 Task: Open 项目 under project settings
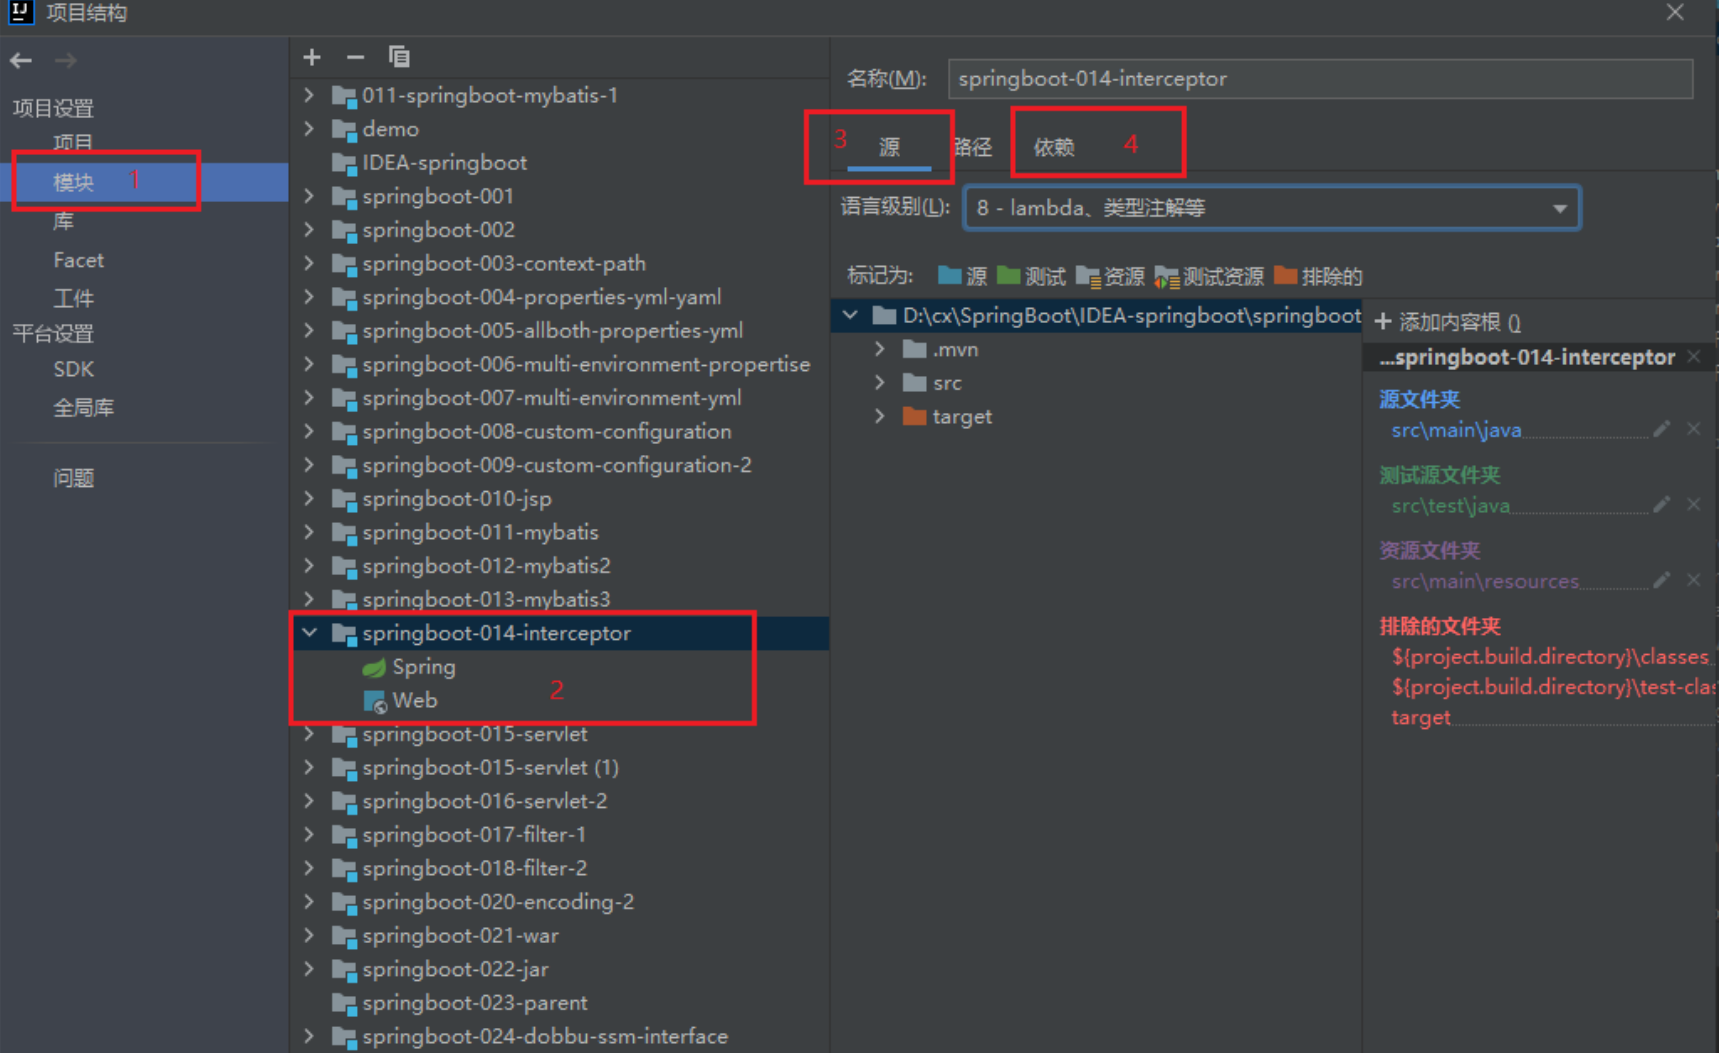(73, 143)
